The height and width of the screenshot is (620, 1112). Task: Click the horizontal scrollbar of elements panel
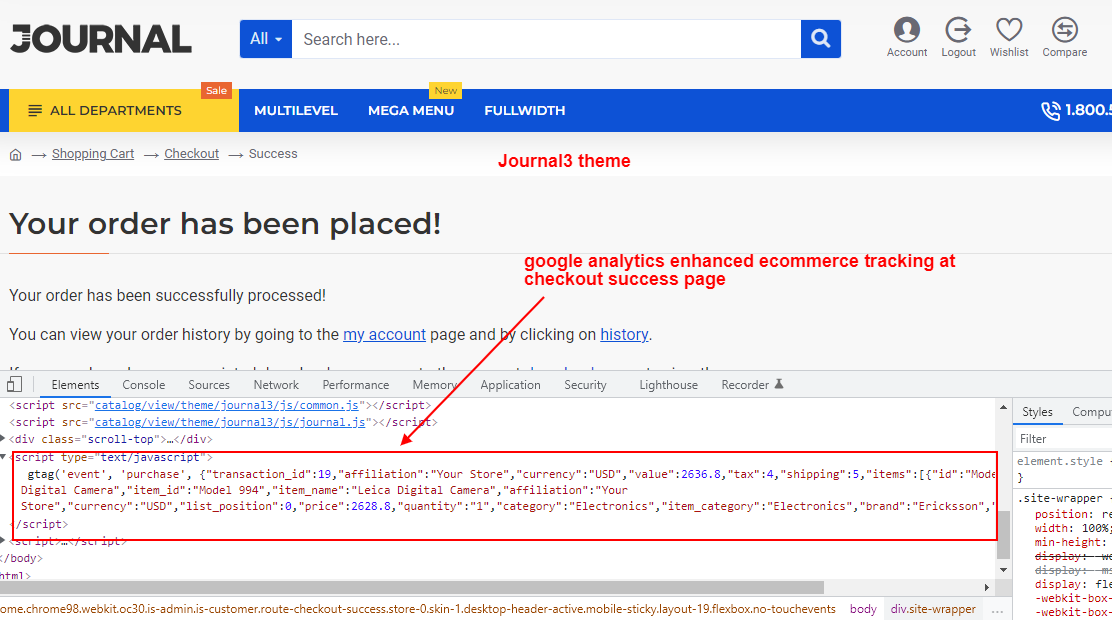(x=411, y=587)
